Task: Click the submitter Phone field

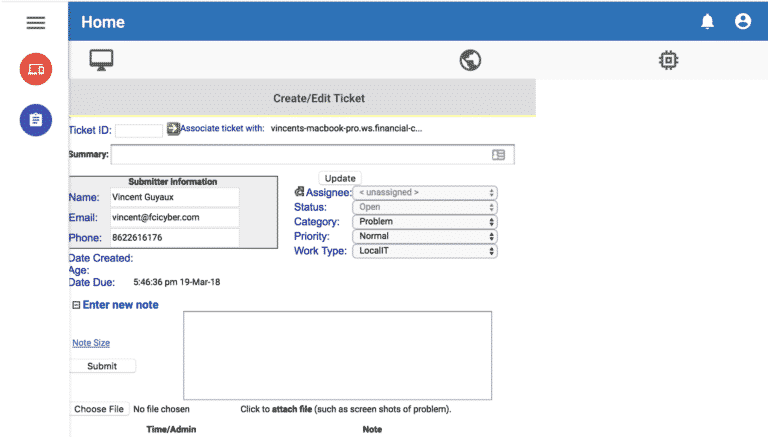Action: [174, 238]
